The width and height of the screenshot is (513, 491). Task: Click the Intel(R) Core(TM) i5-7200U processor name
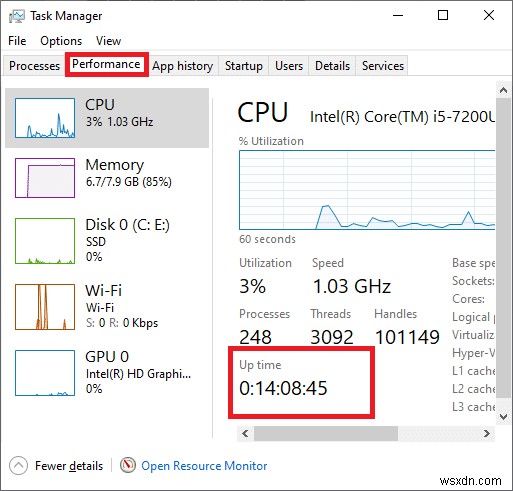[x=402, y=117]
